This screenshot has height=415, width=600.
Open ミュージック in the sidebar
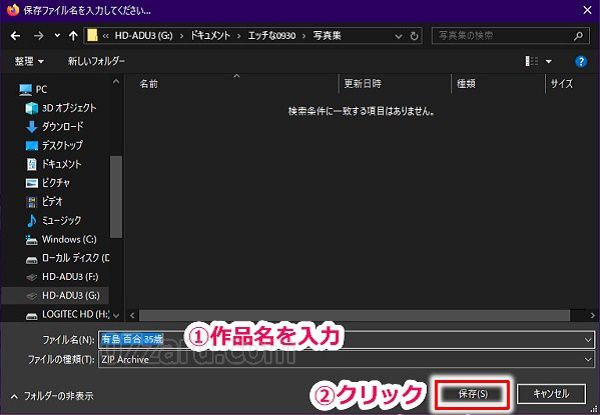coord(54,221)
